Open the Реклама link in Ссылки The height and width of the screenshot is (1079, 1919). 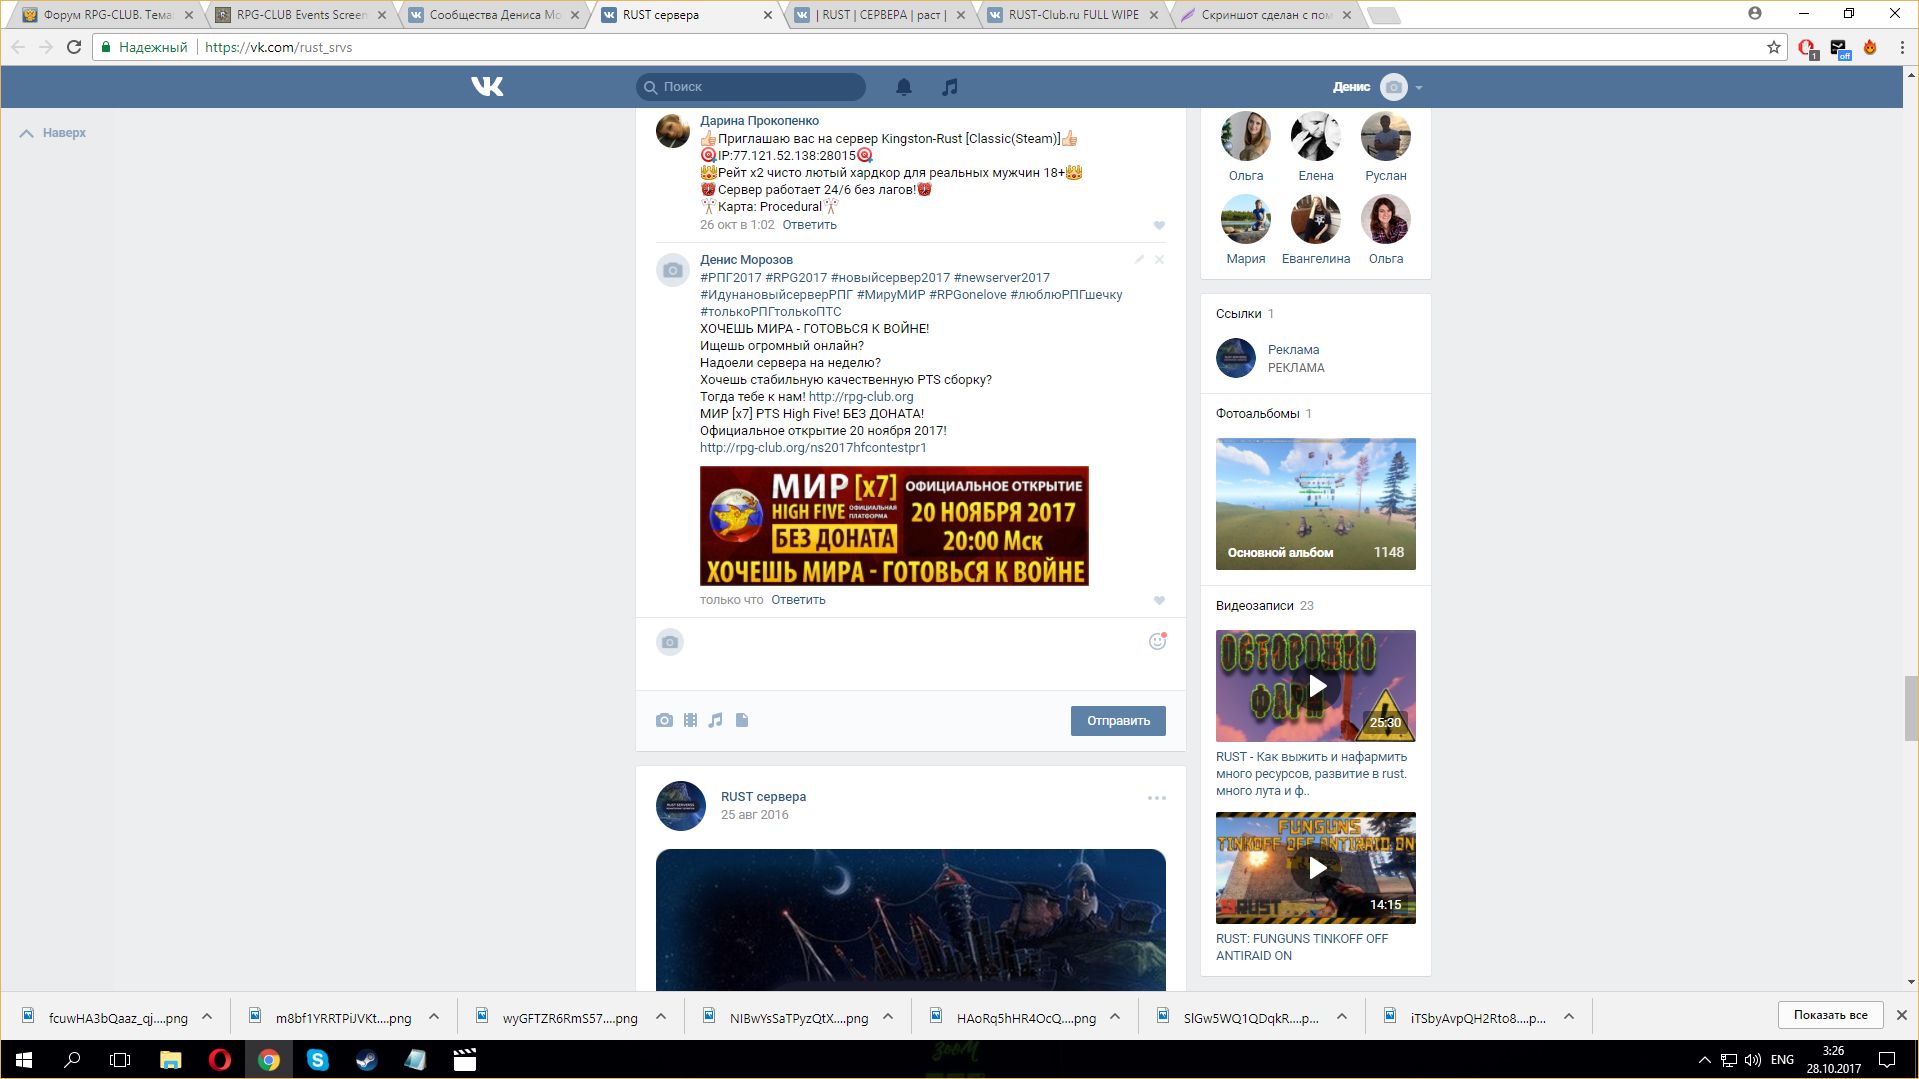(x=1293, y=350)
